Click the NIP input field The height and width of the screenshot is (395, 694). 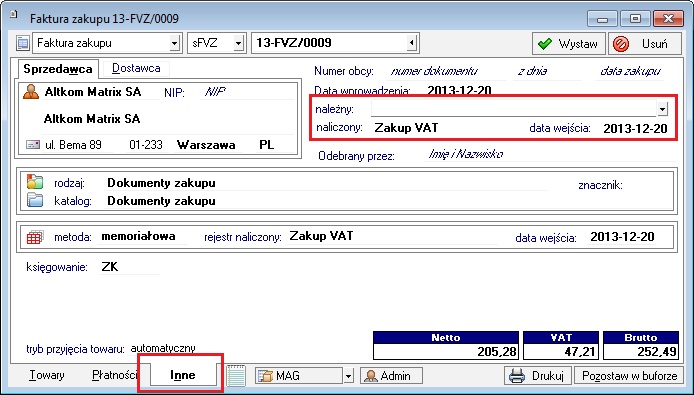click(246, 92)
